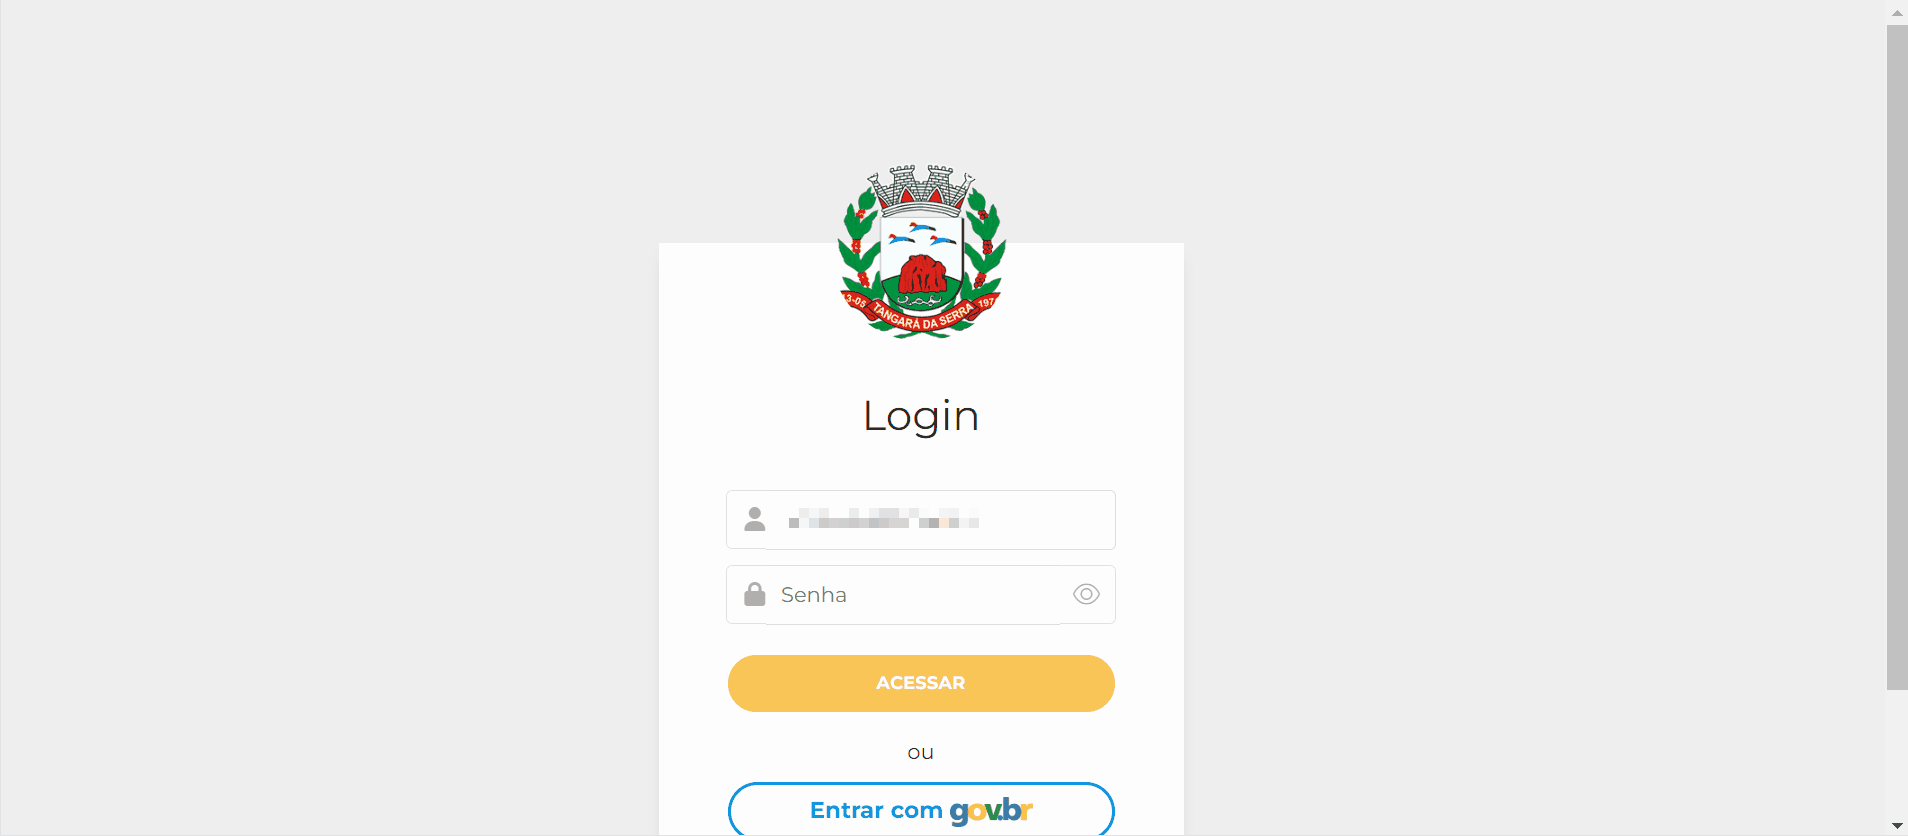The width and height of the screenshot is (1908, 836).
Task: Focus the username input field
Action: (921, 520)
